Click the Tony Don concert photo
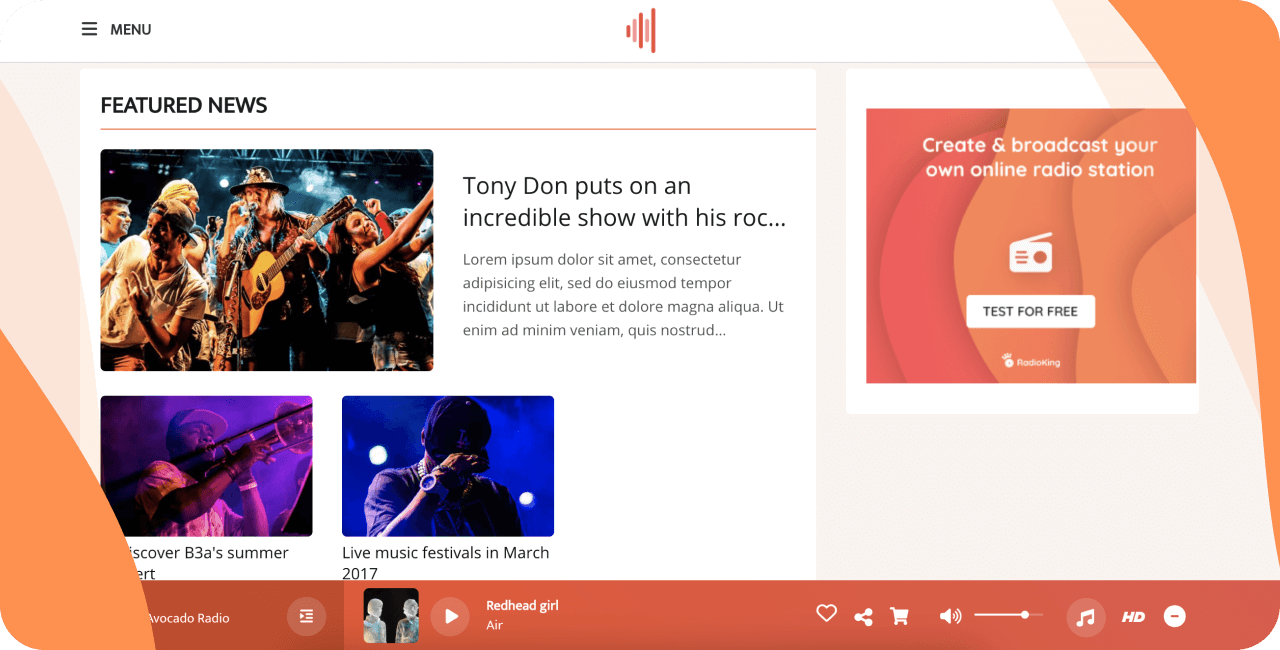1280x650 pixels. point(266,260)
